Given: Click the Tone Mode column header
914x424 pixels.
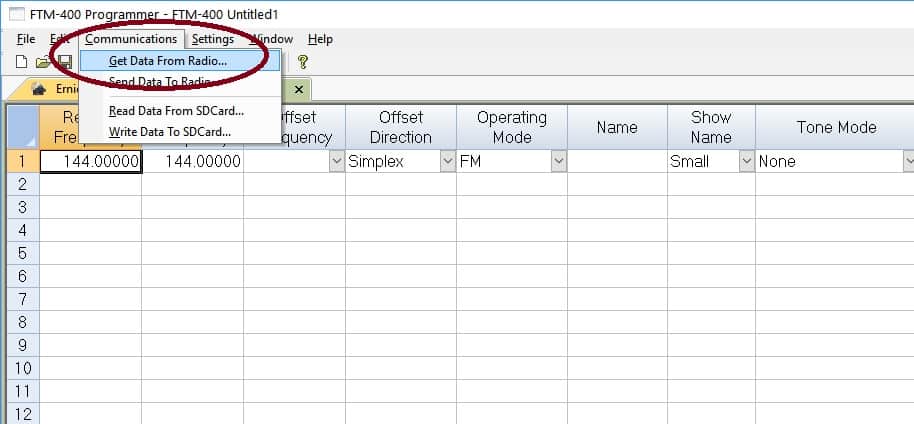Looking at the screenshot, I should (836, 127).
